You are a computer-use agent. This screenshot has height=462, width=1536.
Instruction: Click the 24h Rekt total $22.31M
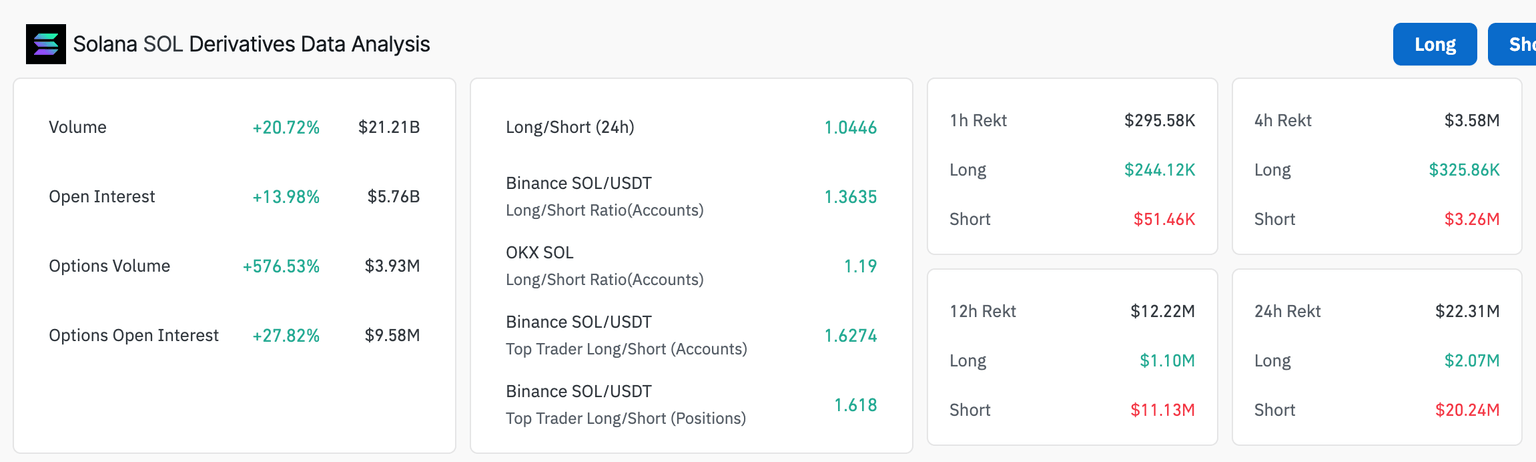tap(1467, 311)
